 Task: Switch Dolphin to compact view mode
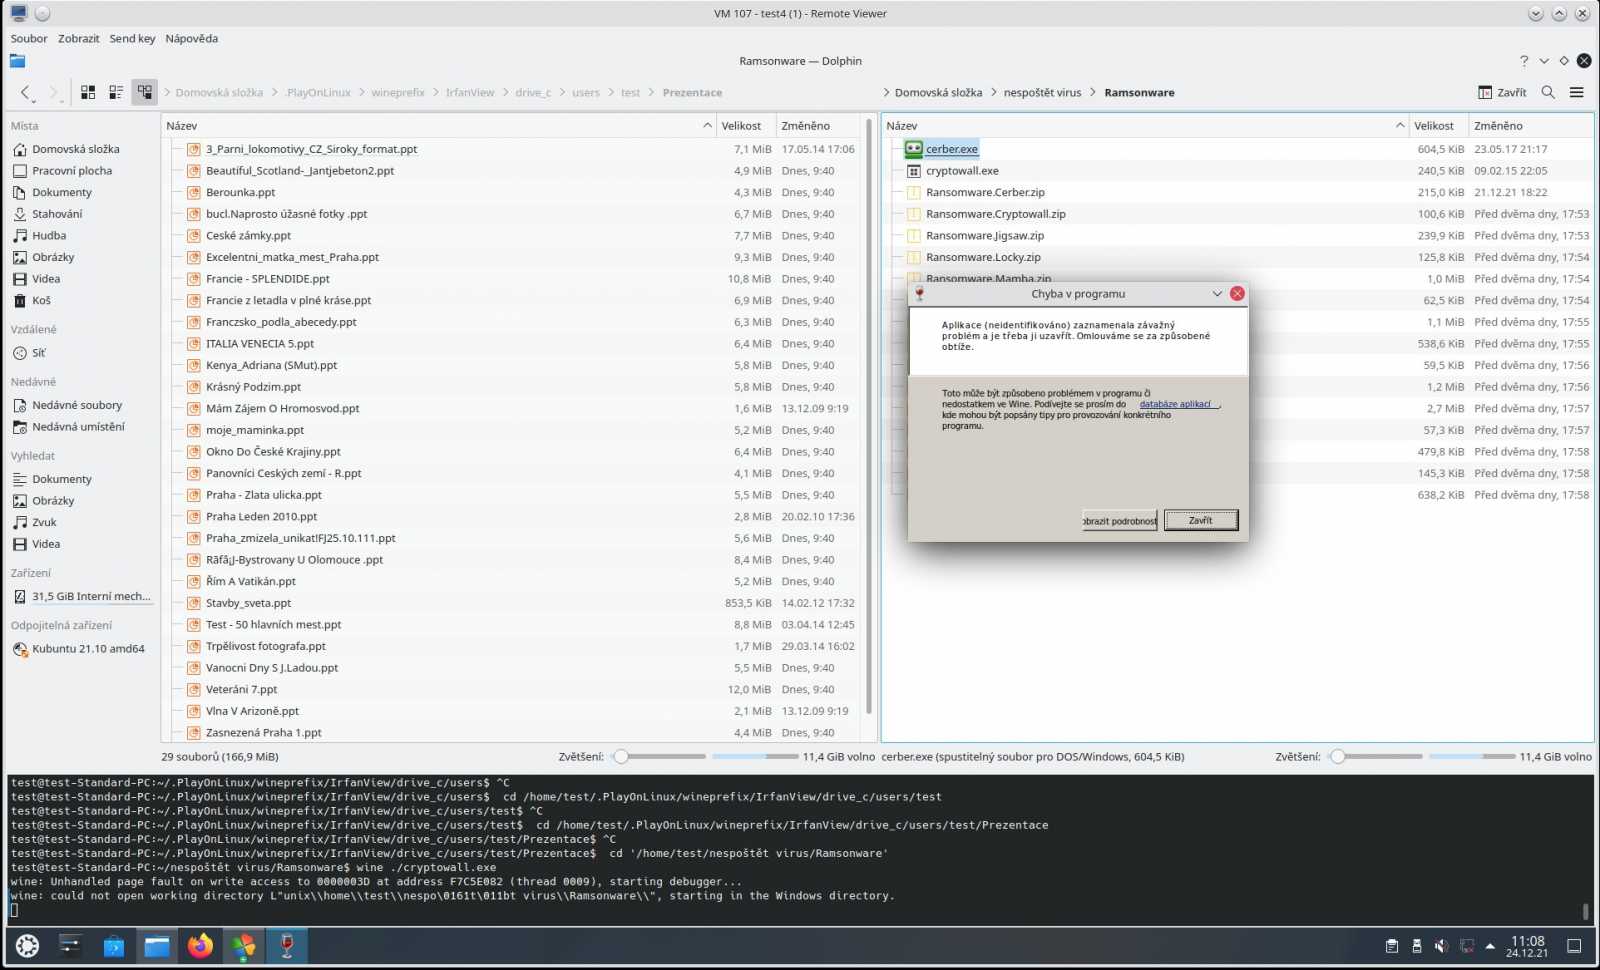point(116,92)
